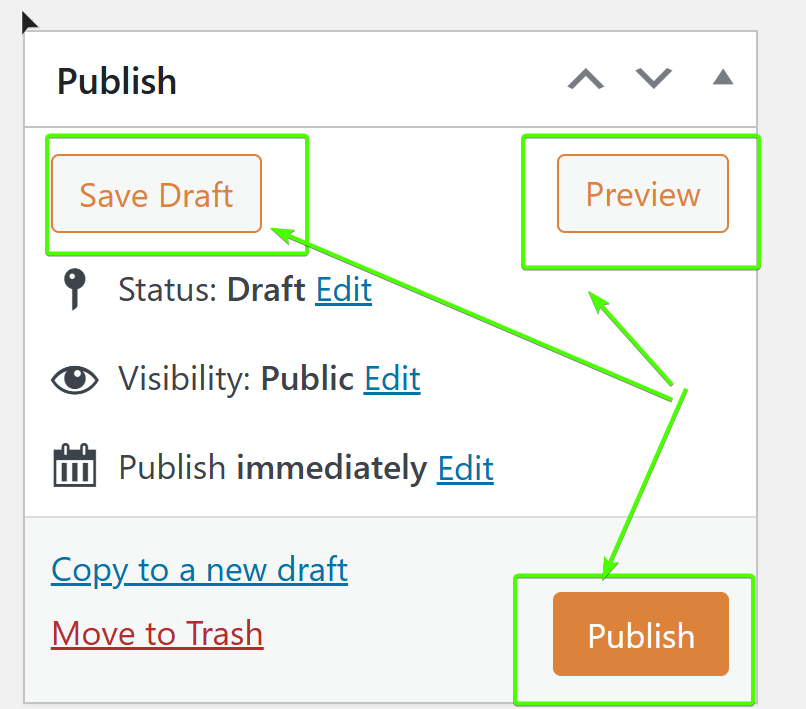806x709 pixels.
Task: Click the move up chevron arrow
Action: (586, 79)
